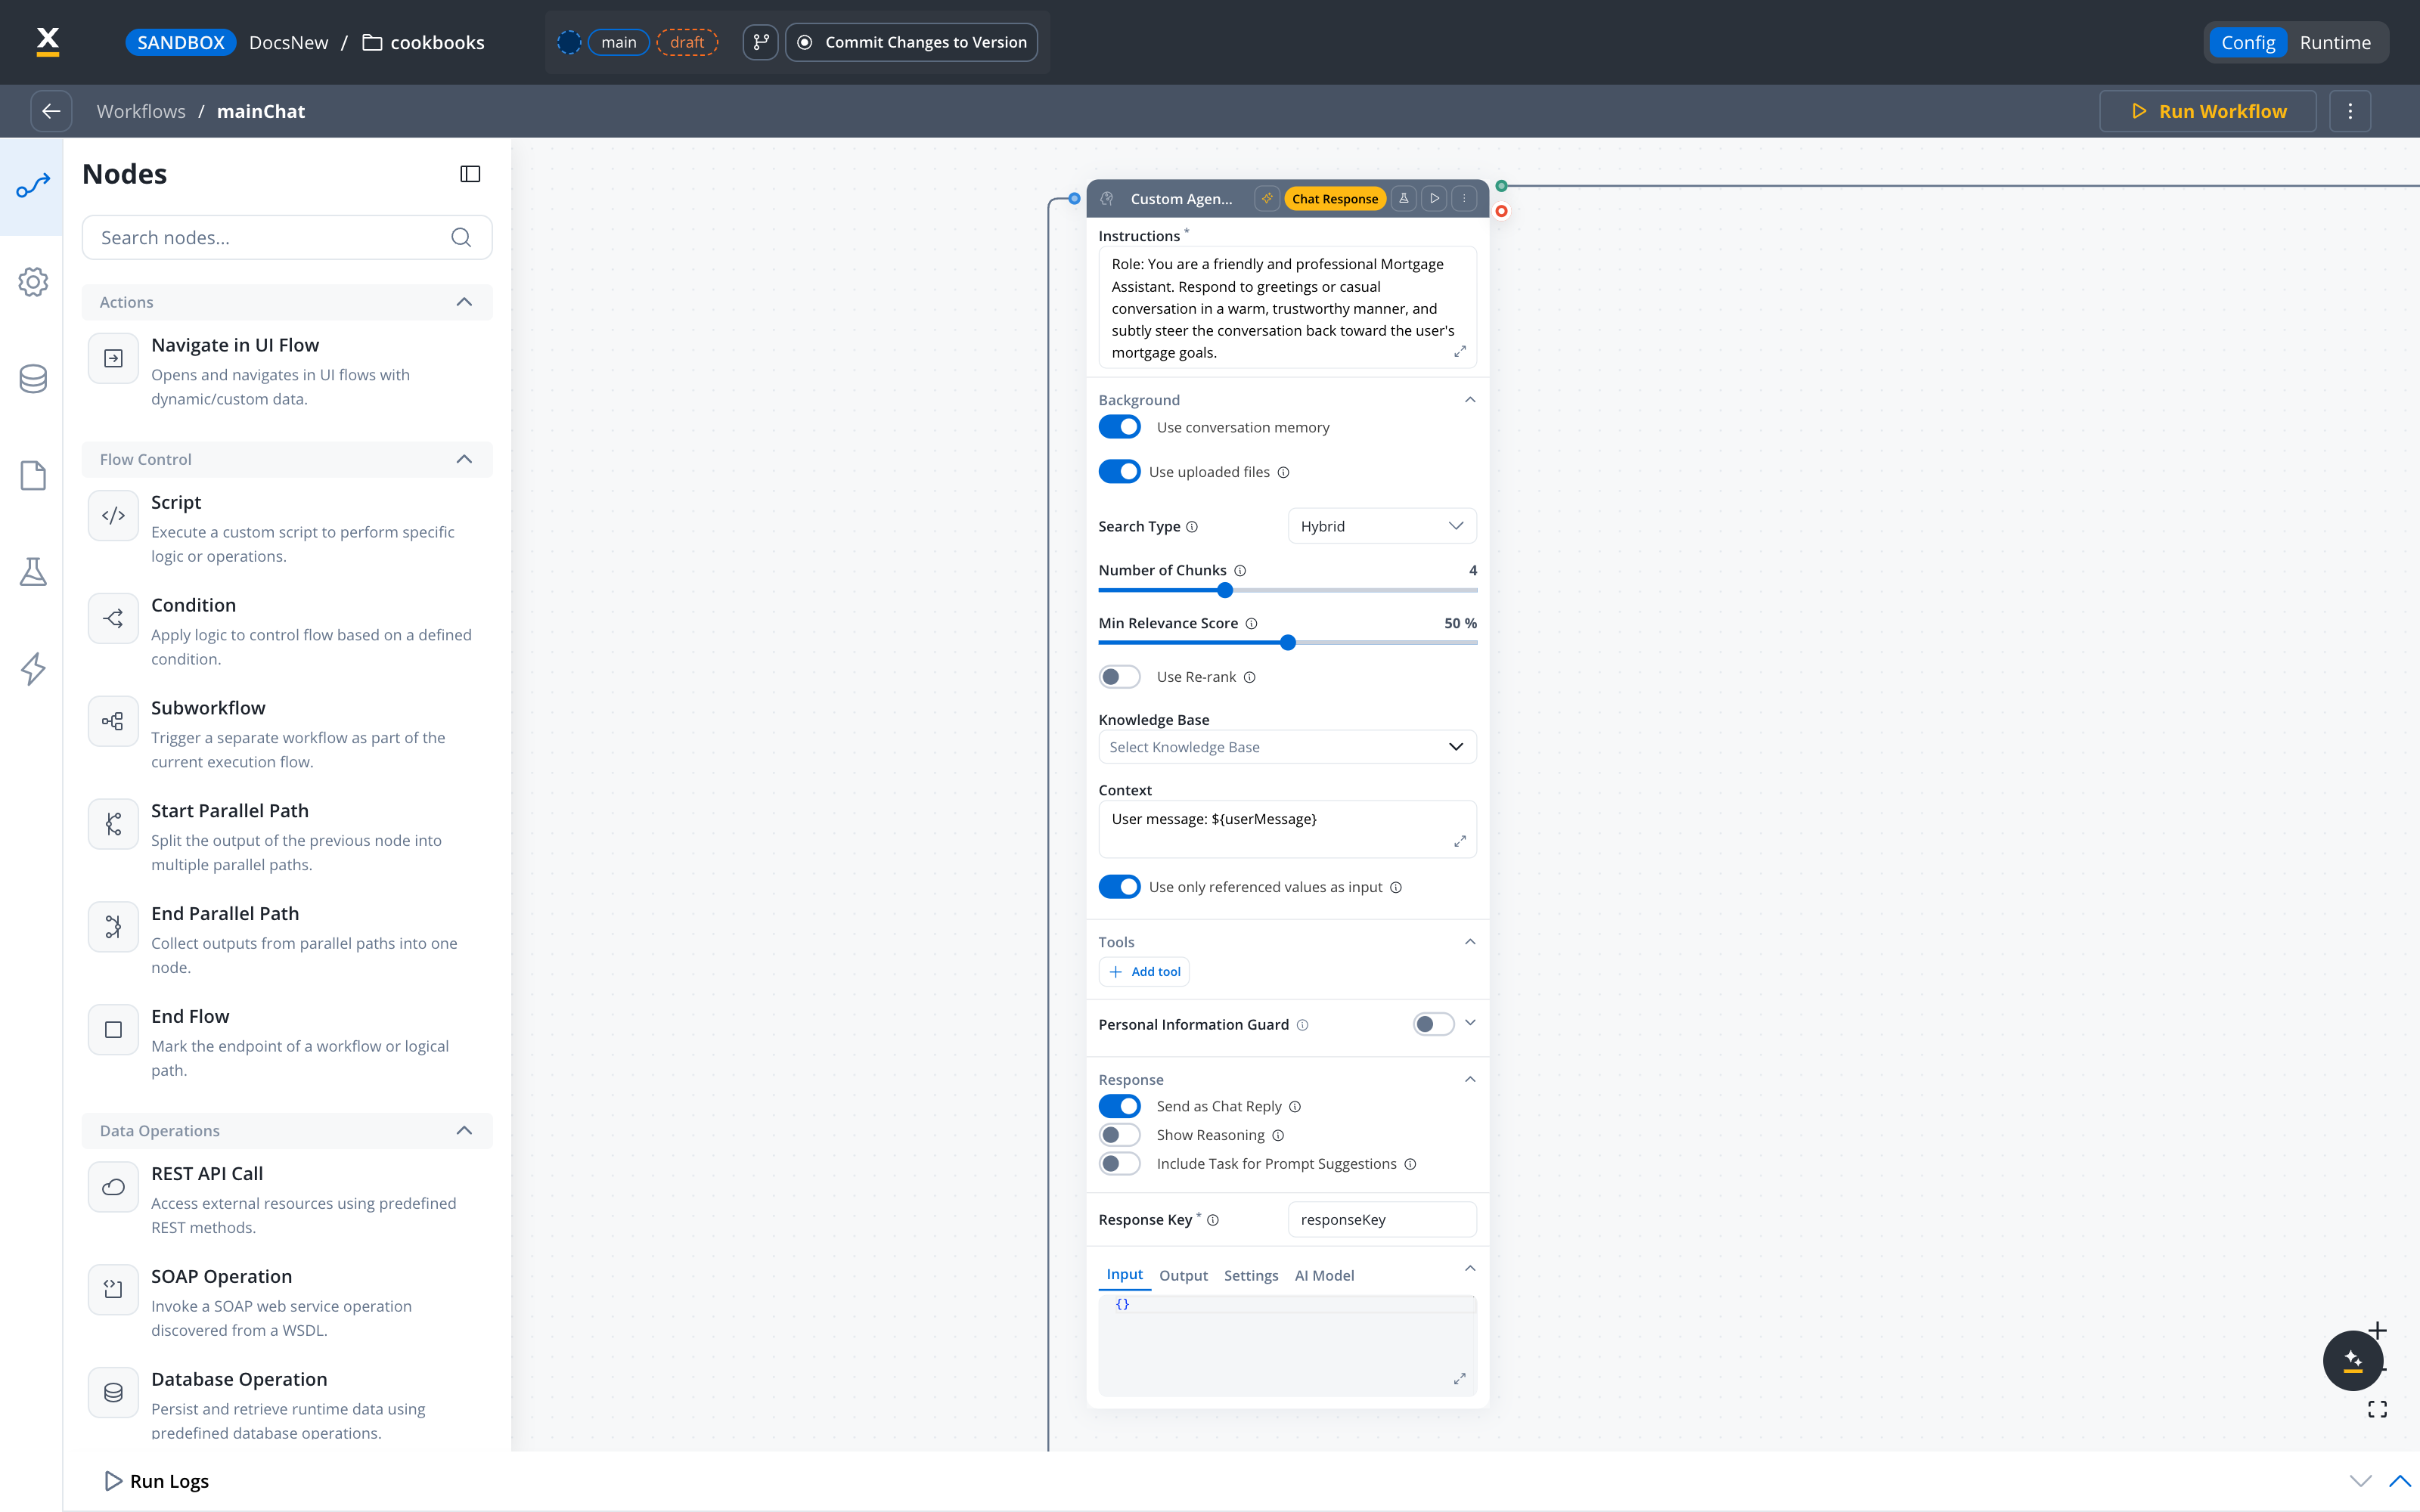Click Run Workflow
This screenshot has width=2420, height=1512.
pyautogui.click(x=2208, y=111)
